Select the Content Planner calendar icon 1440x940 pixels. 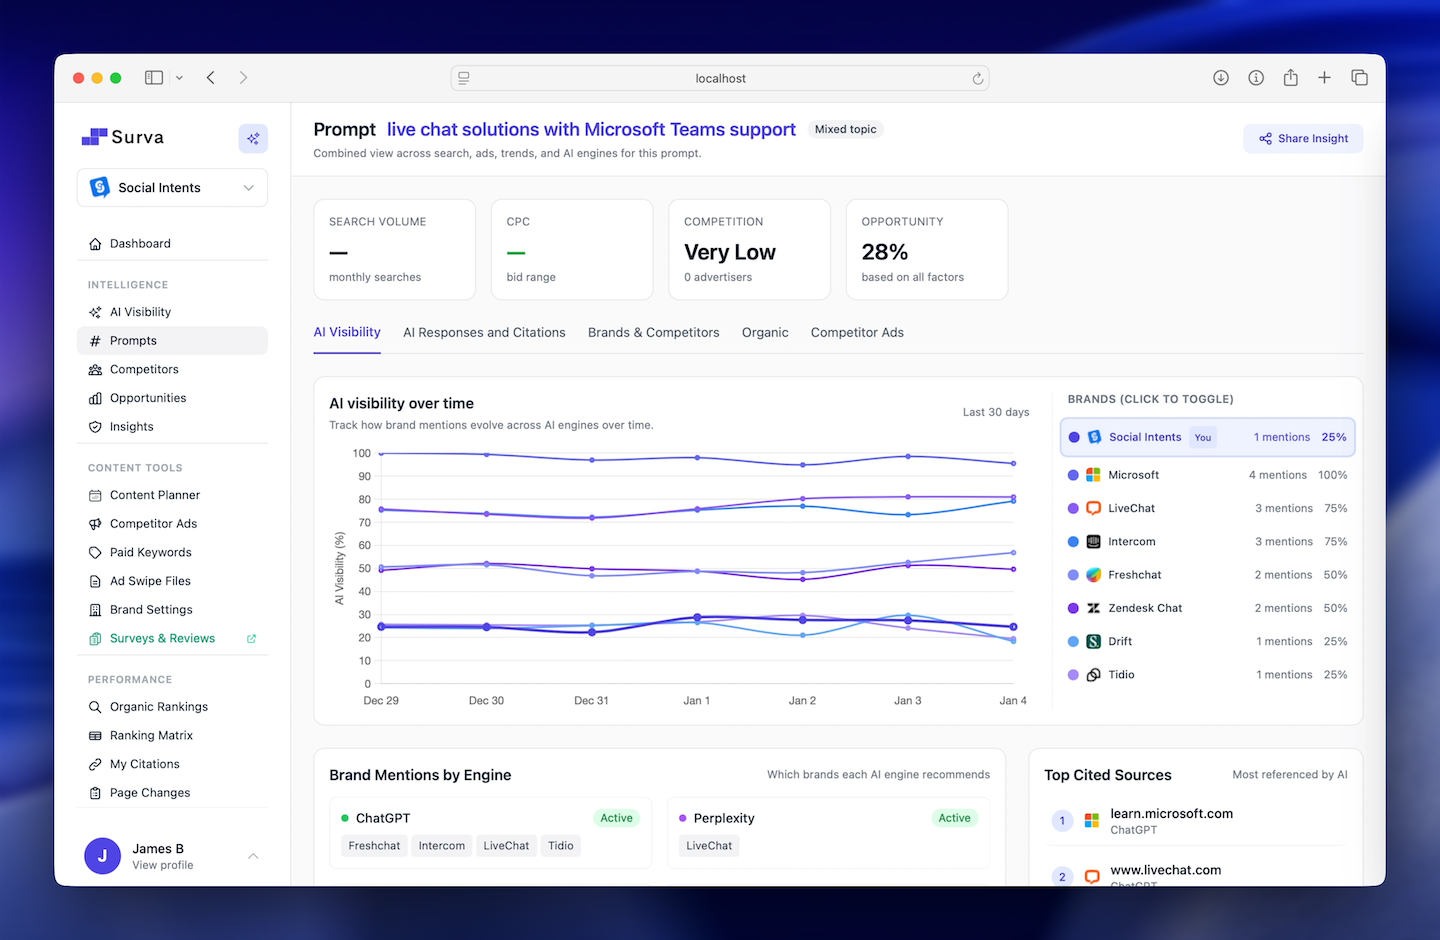pyautogui.click(x=93, y=495)
